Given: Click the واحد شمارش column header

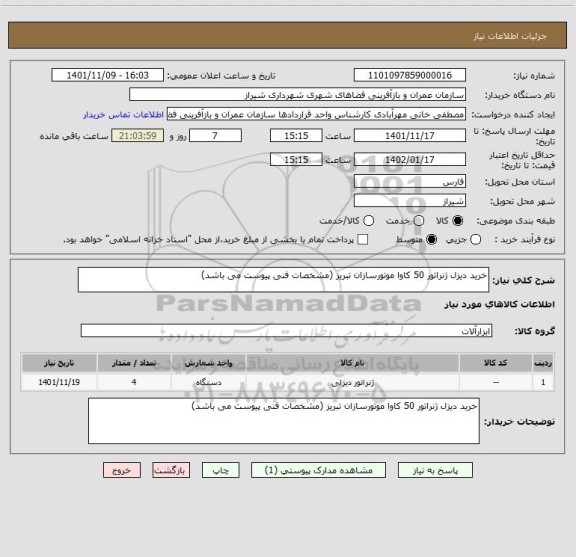Looking at the screenshot, I should (x=208, y=363).
